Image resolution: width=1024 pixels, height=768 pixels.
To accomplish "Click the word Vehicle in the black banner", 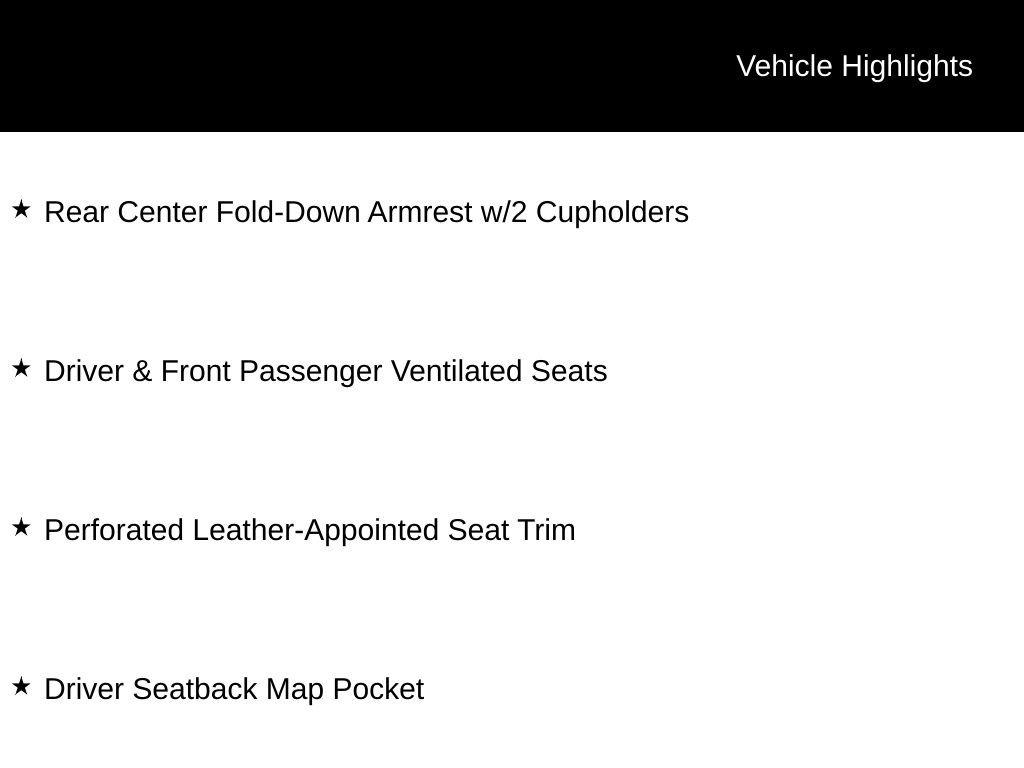I will (784, 67).
